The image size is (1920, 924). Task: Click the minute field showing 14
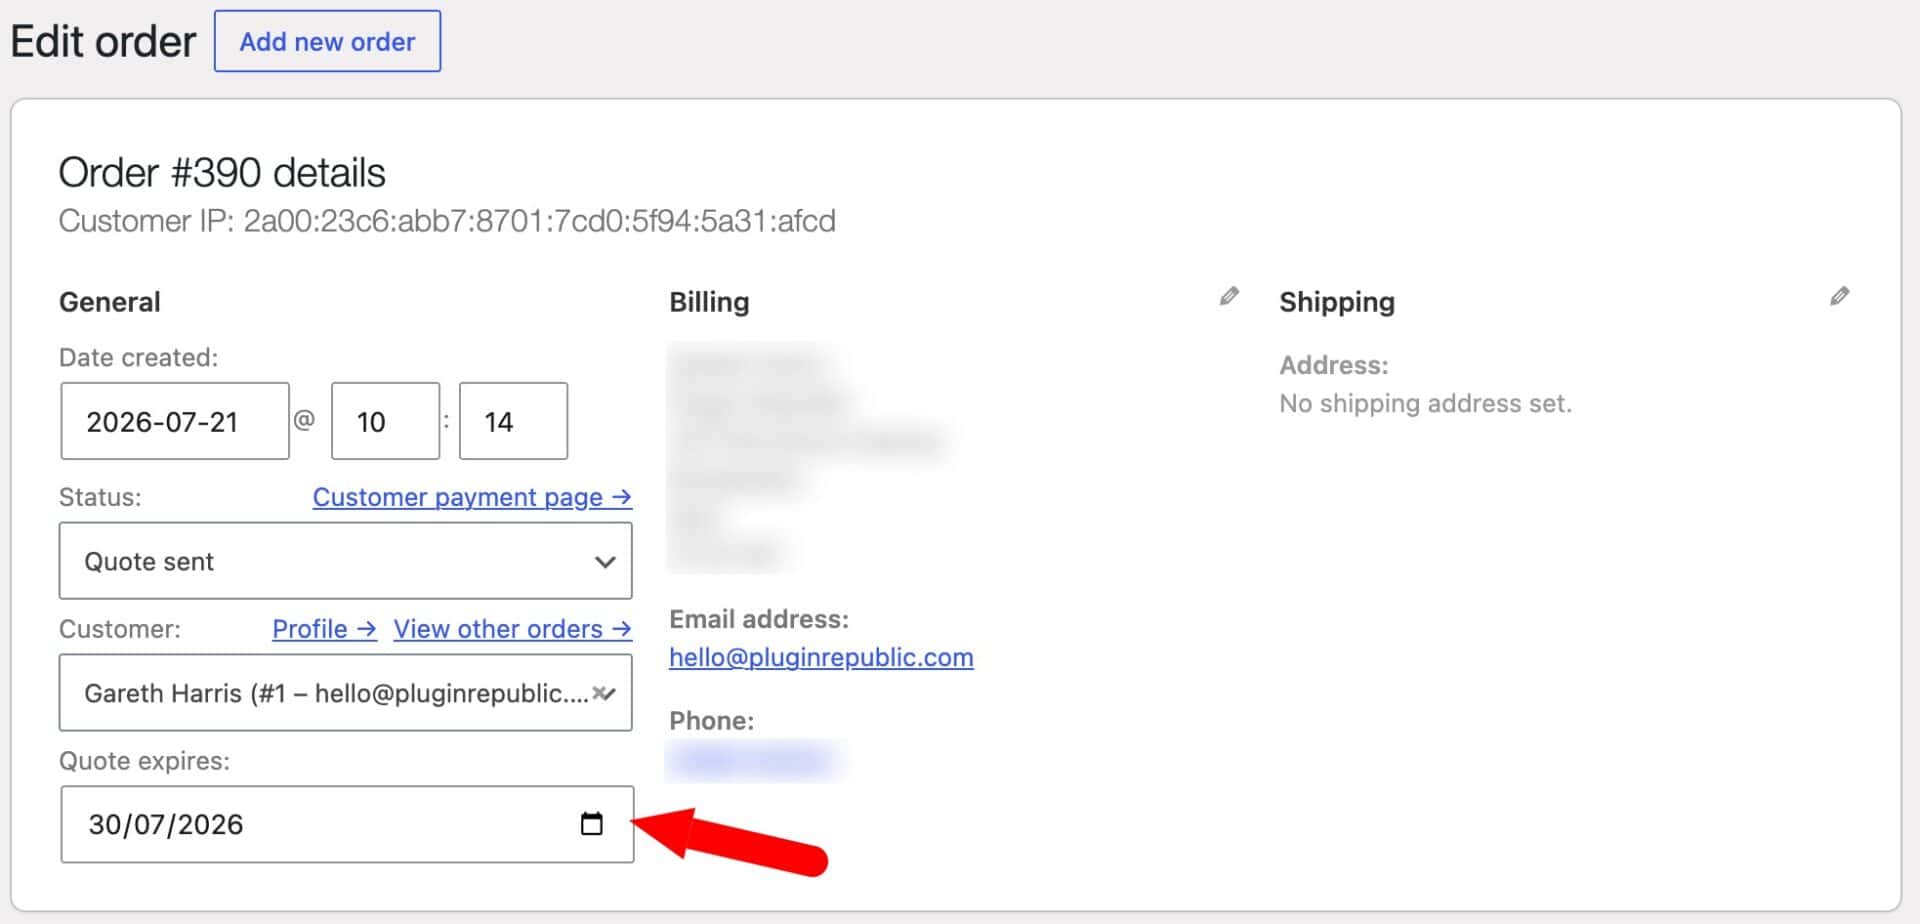[513, 421]
